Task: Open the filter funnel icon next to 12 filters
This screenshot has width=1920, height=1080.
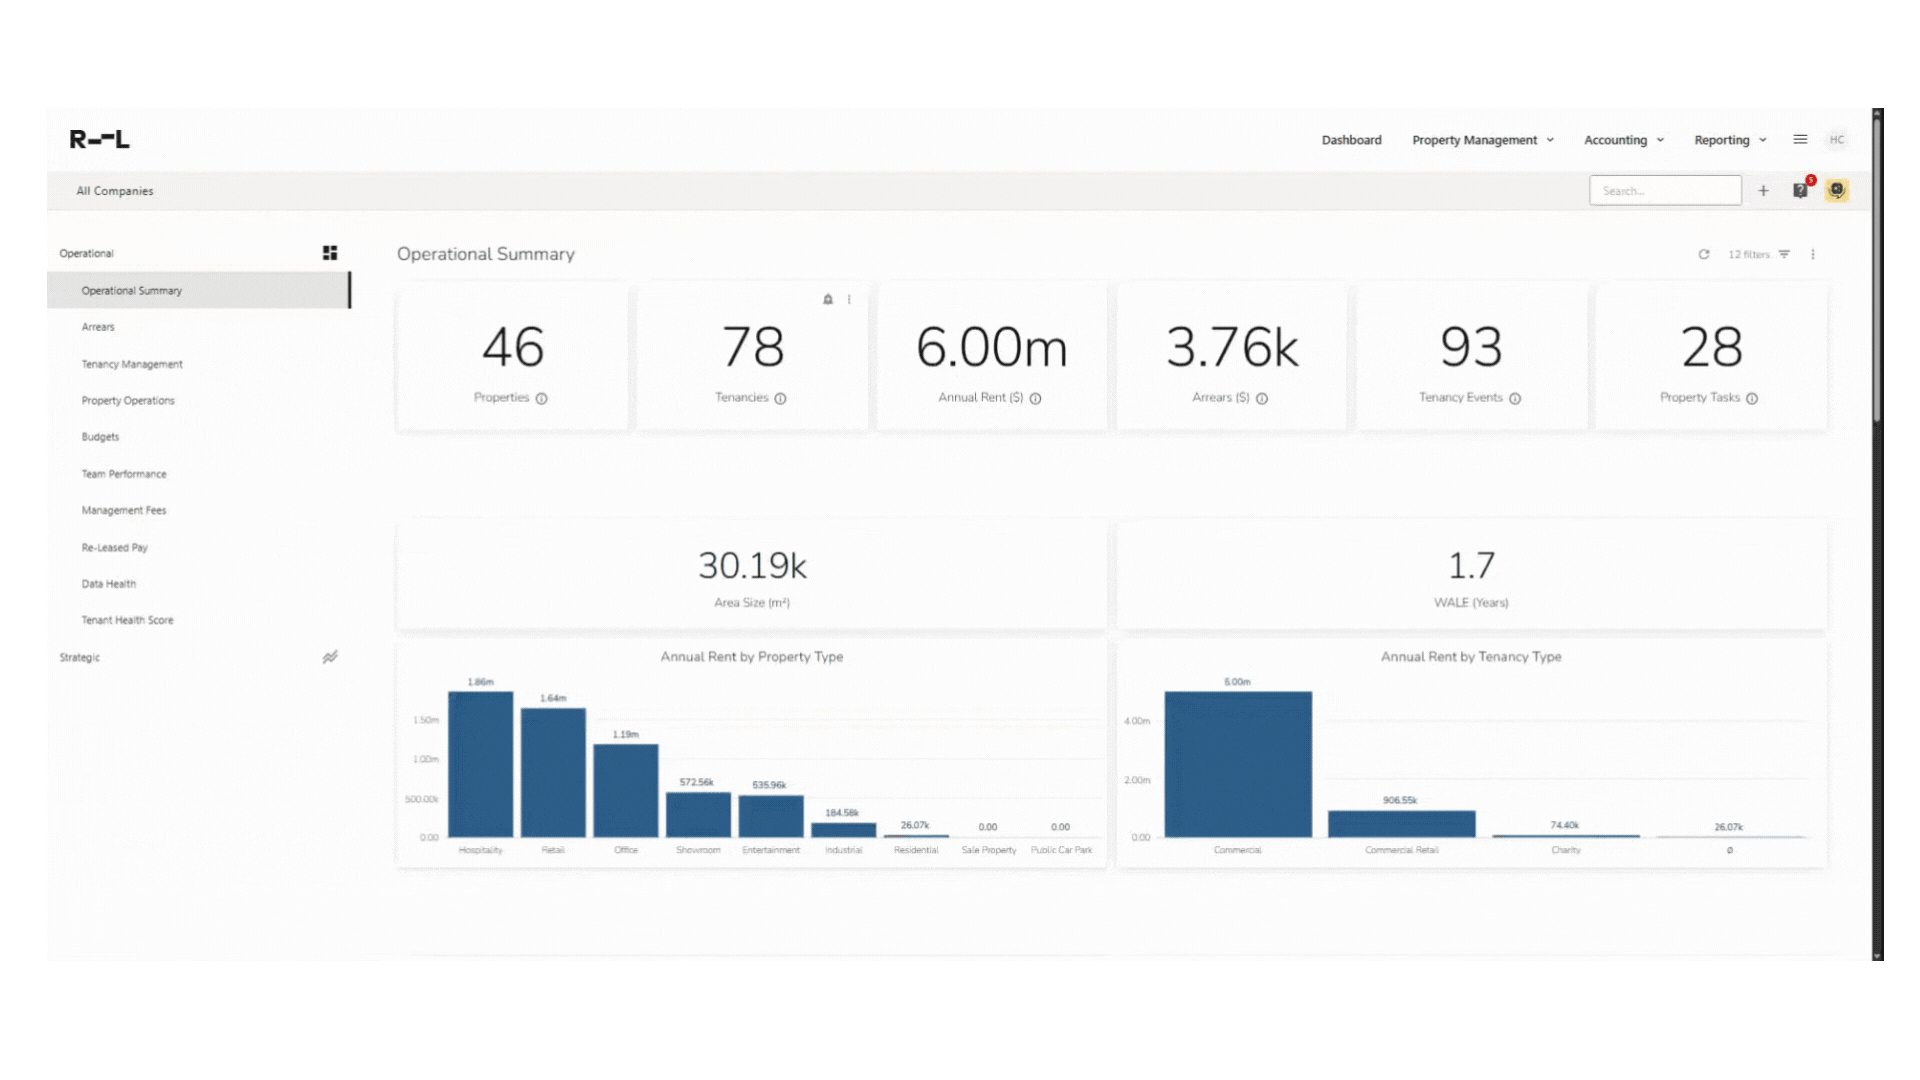Action: pyautogui.click(x=1786, y=254)
